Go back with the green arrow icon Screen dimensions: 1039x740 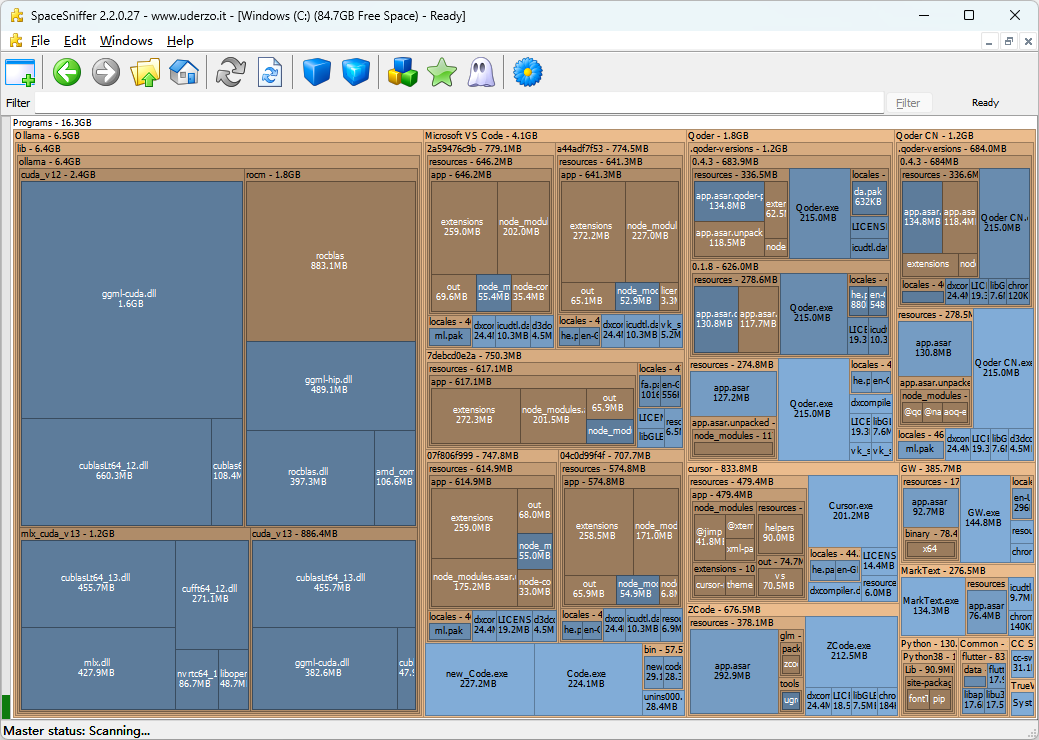pyautogui.click(x=66, y=72)
